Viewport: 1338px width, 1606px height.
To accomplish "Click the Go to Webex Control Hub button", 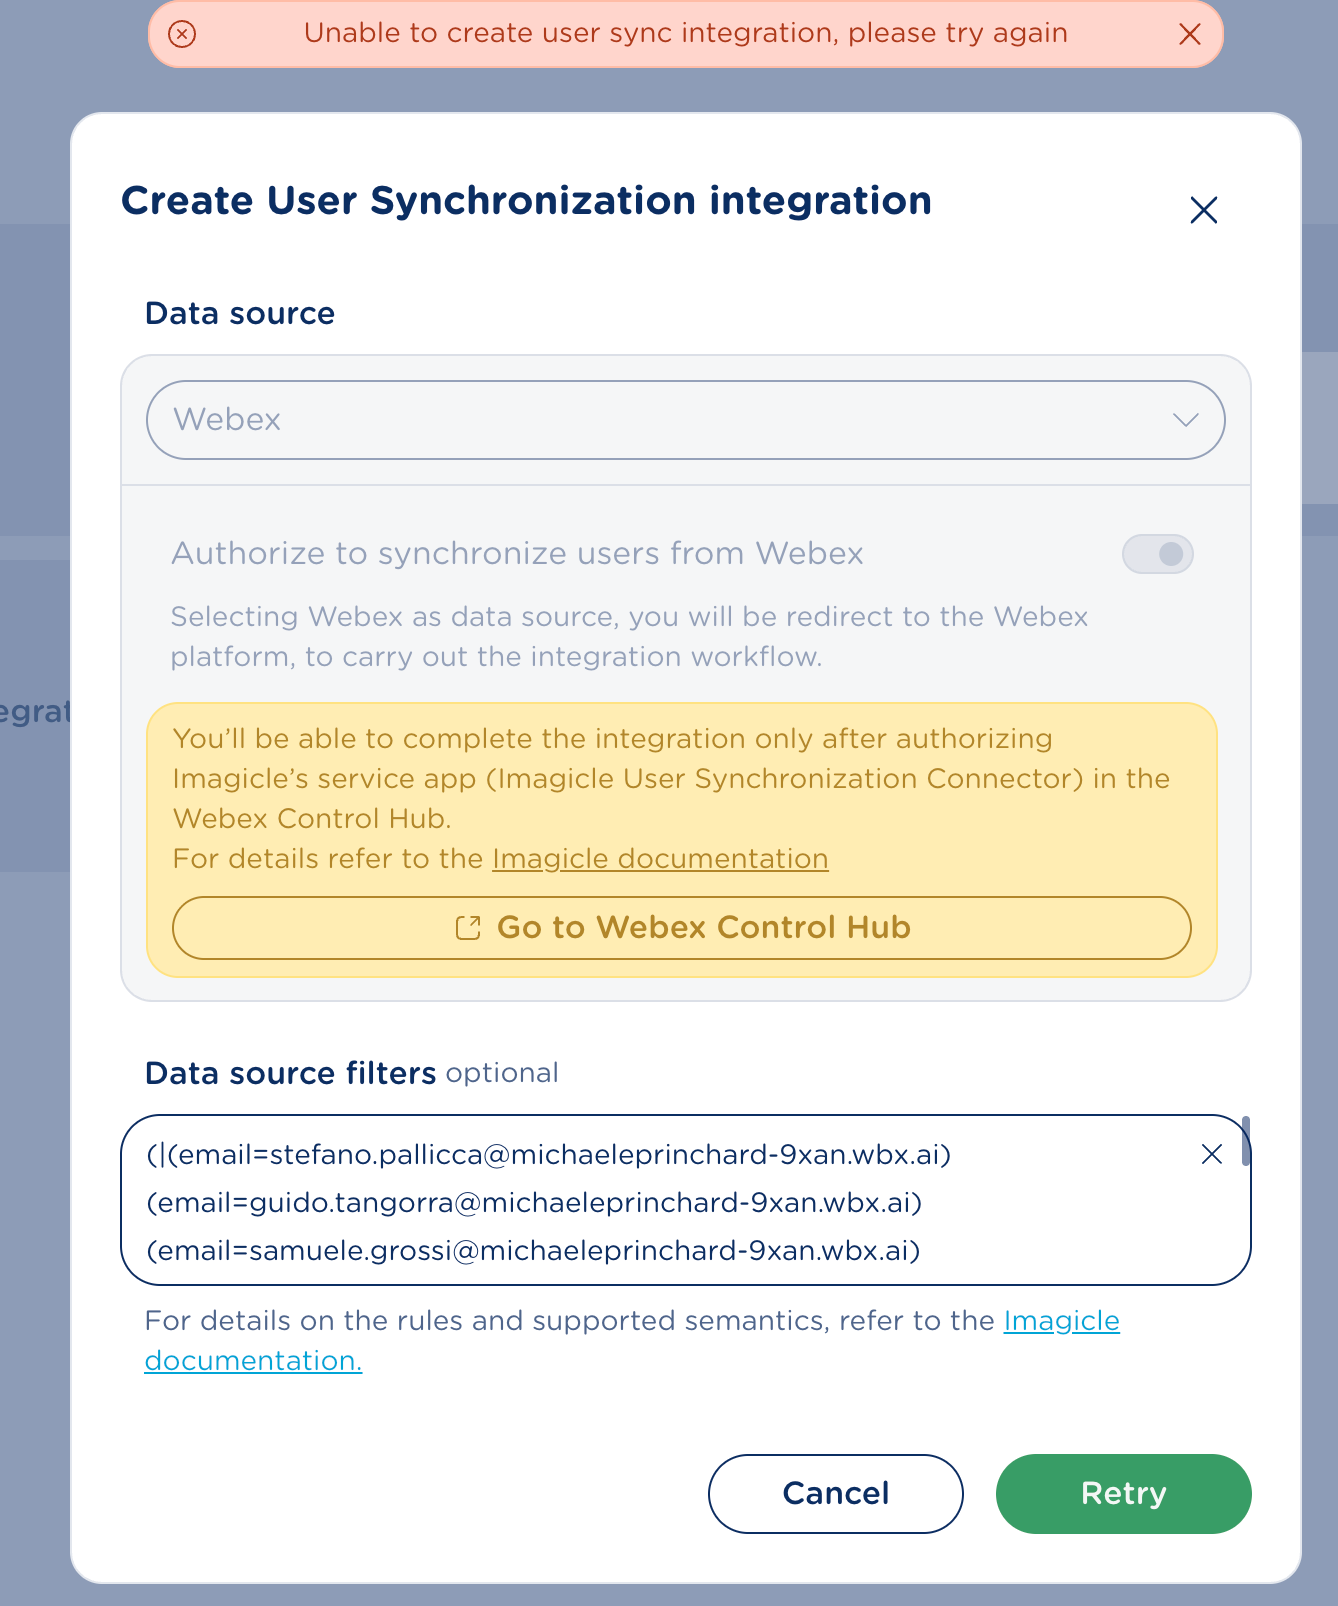I will click(x=682, y=928).
